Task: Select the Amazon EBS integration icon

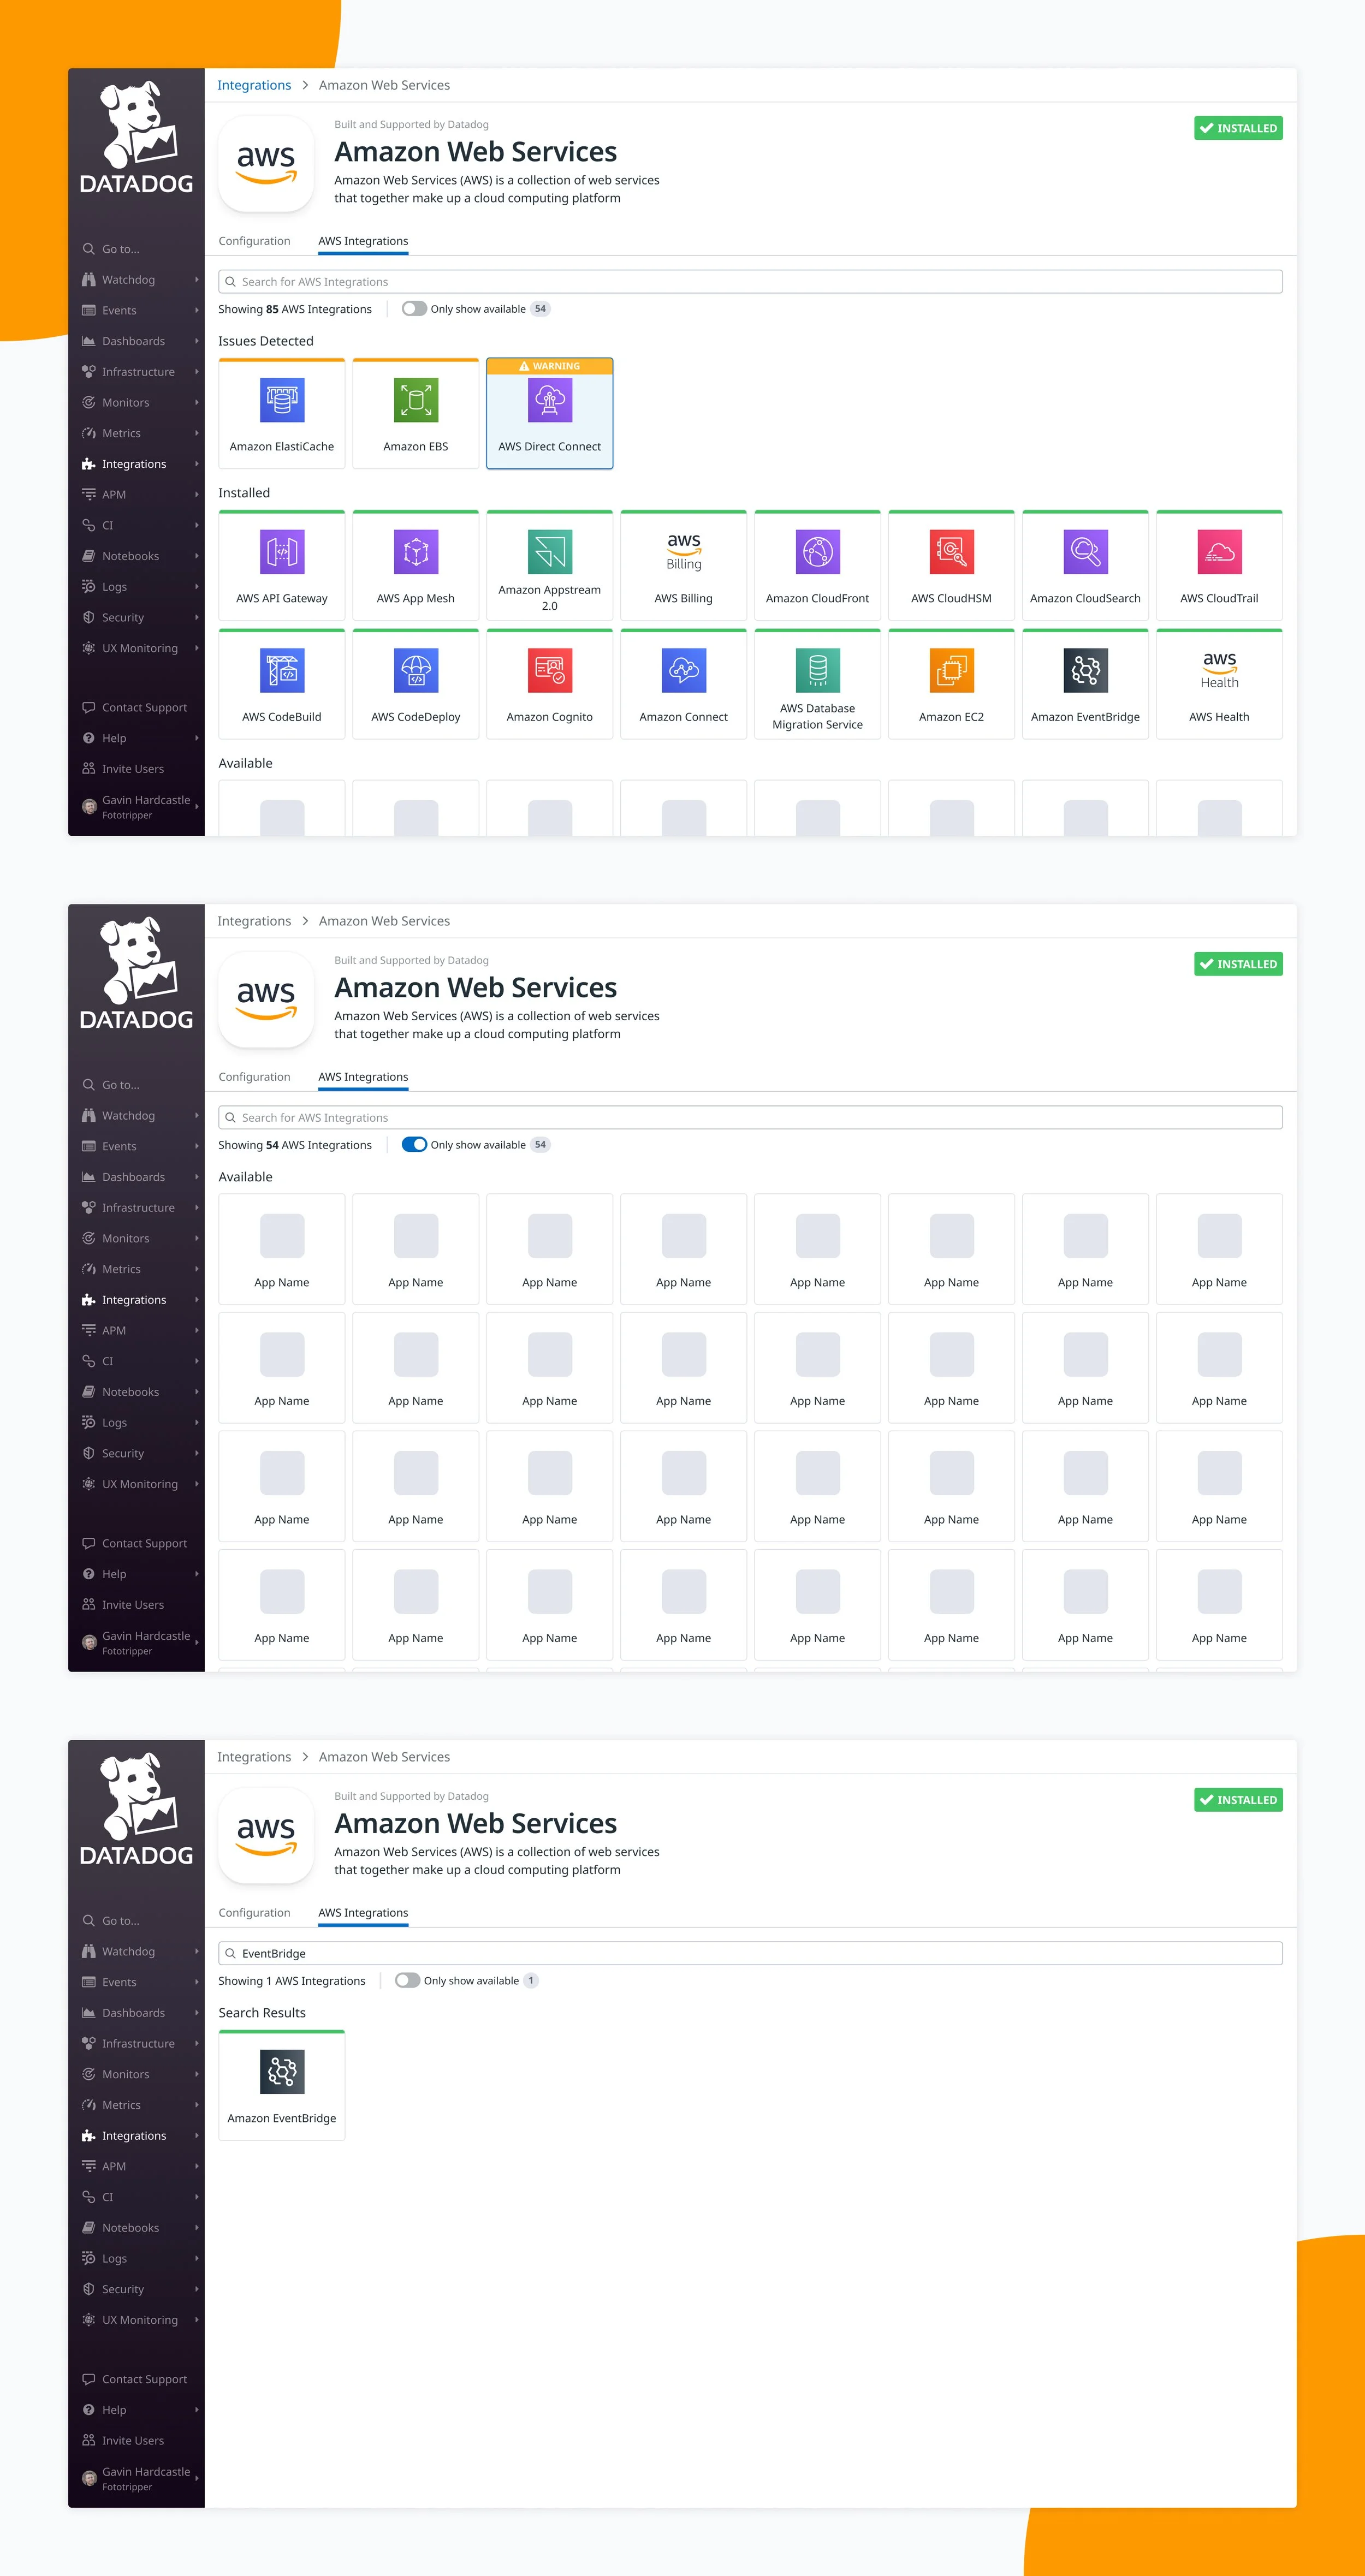Action: (415, 401)
